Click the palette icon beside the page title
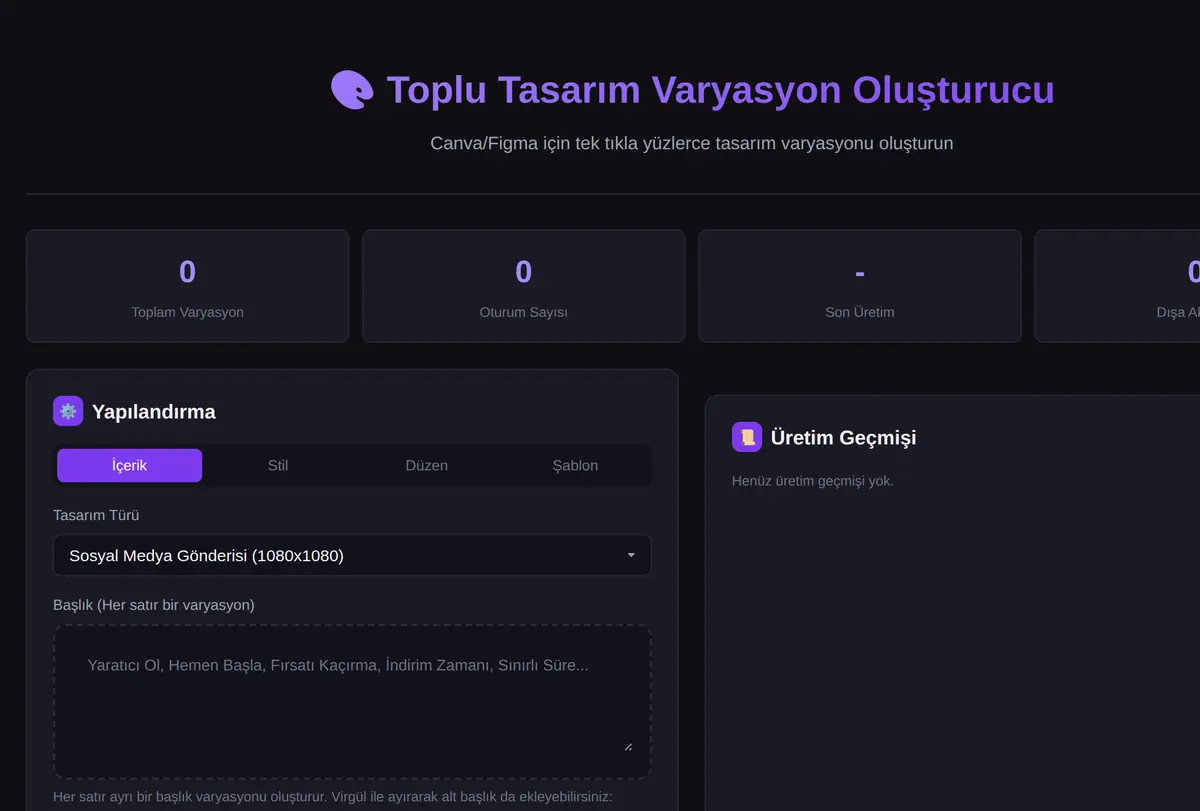Image resolution: width=1200 pixels, height=811 pixels. (x=352, y=90)
